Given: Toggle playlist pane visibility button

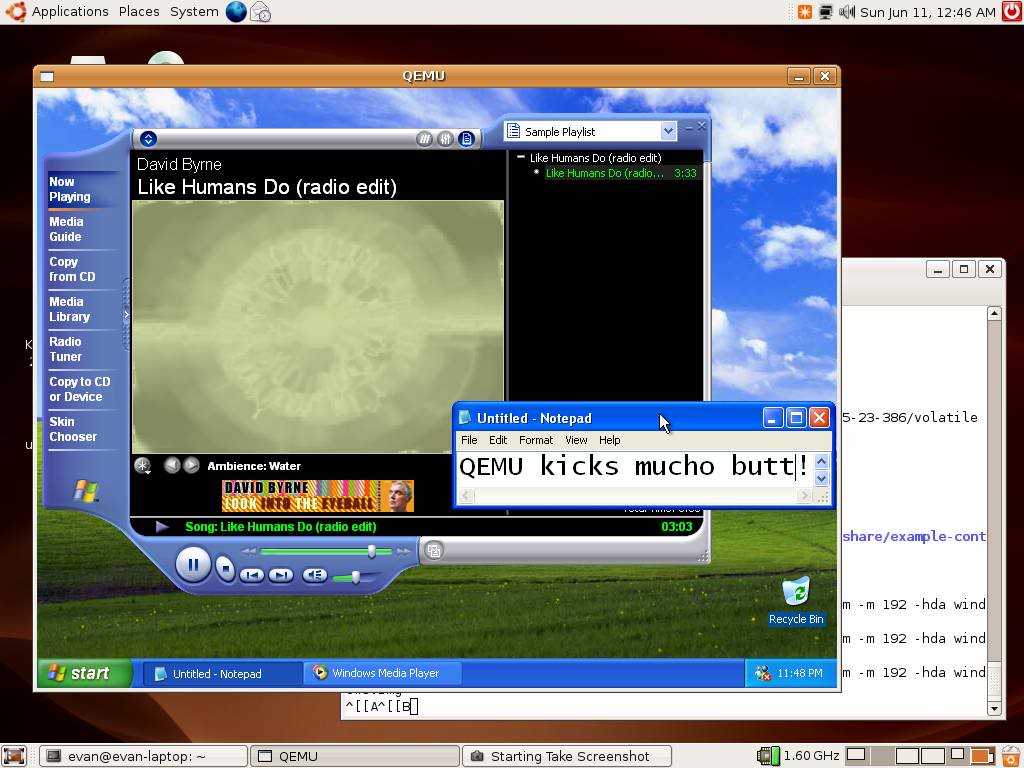Looking at the screenshot, I should point(466,139).
